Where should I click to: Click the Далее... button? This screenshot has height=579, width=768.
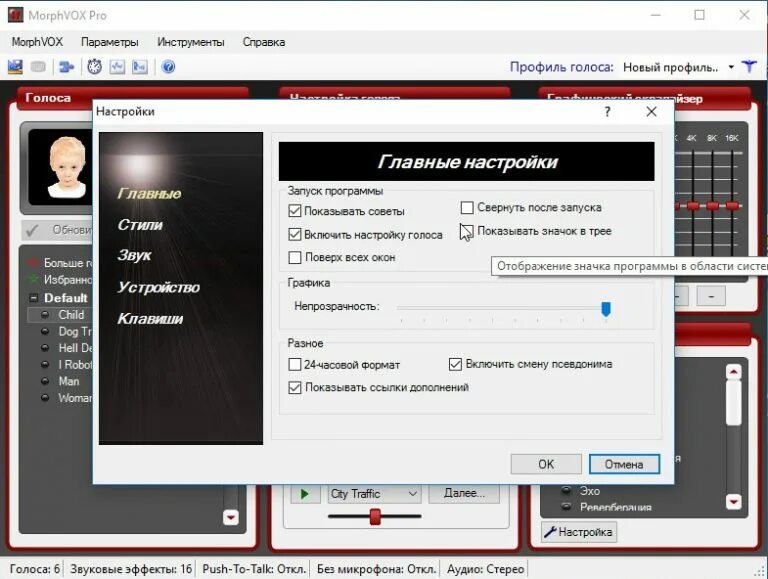click(464, 493)
